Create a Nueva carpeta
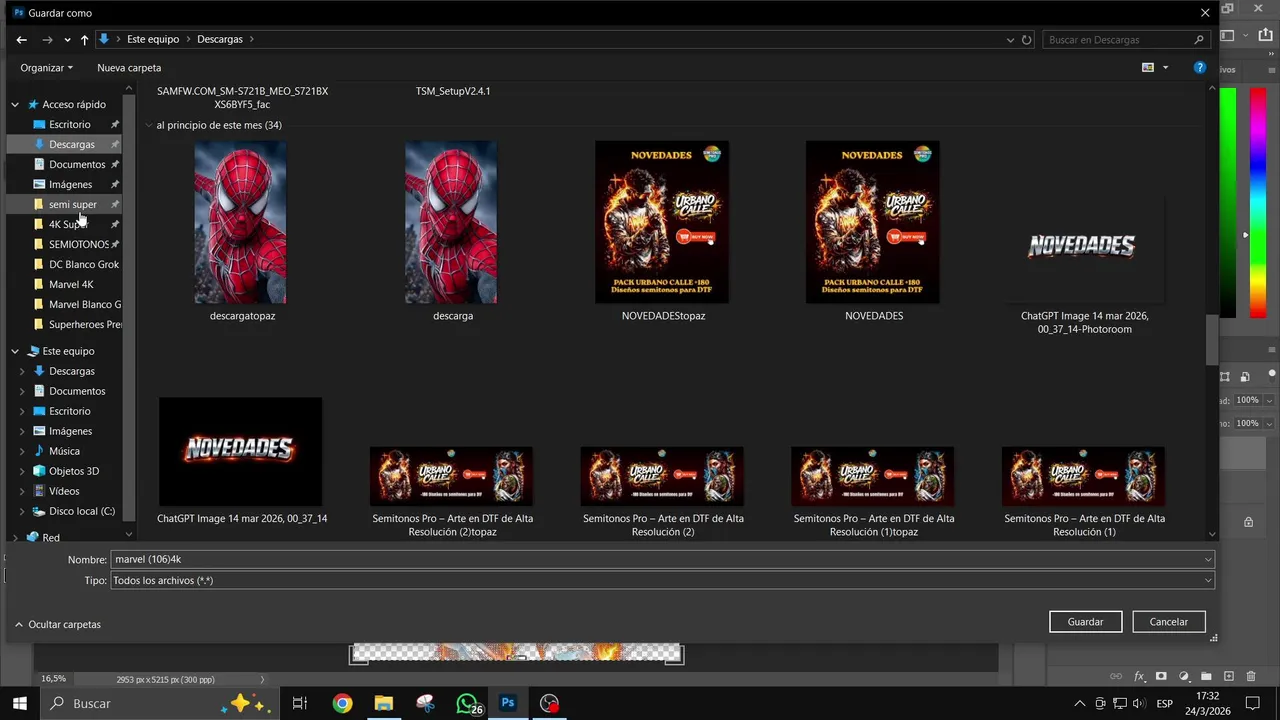The image size is (1280, 720). (129, 68)
